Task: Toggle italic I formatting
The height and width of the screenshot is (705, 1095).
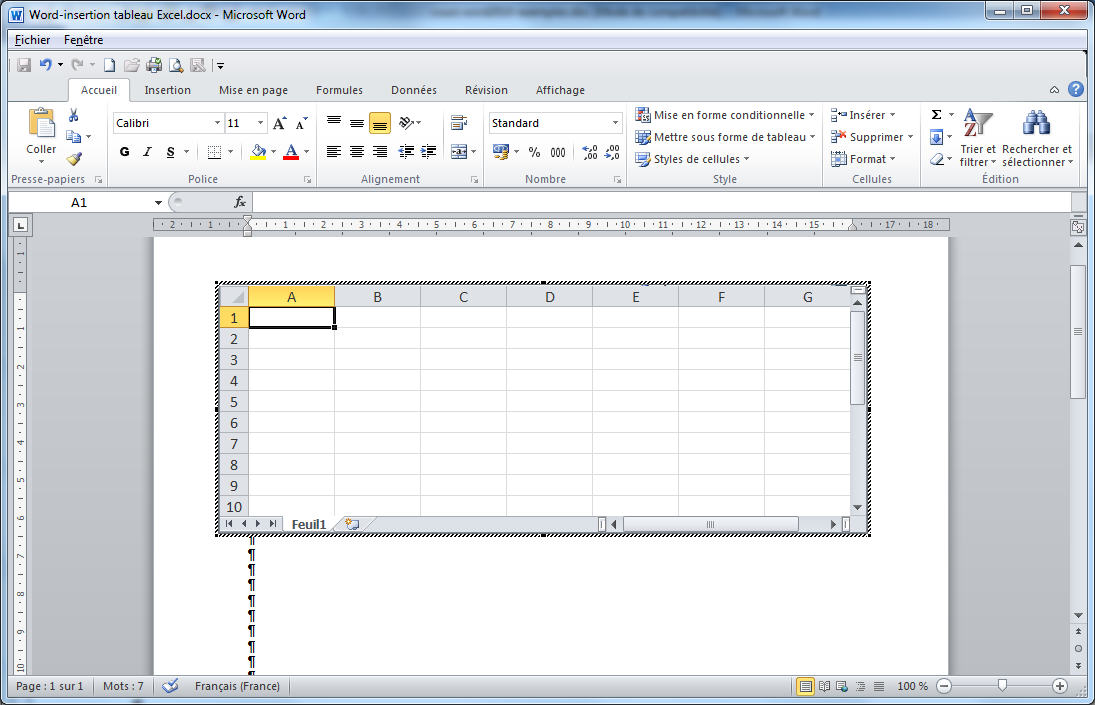Action: pos(147,151)
